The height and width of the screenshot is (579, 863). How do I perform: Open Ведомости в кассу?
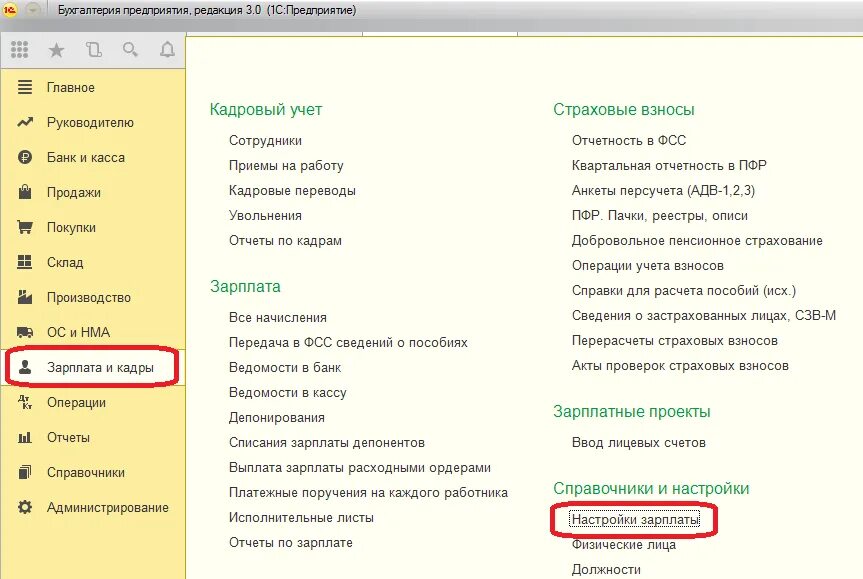point(287,392)
